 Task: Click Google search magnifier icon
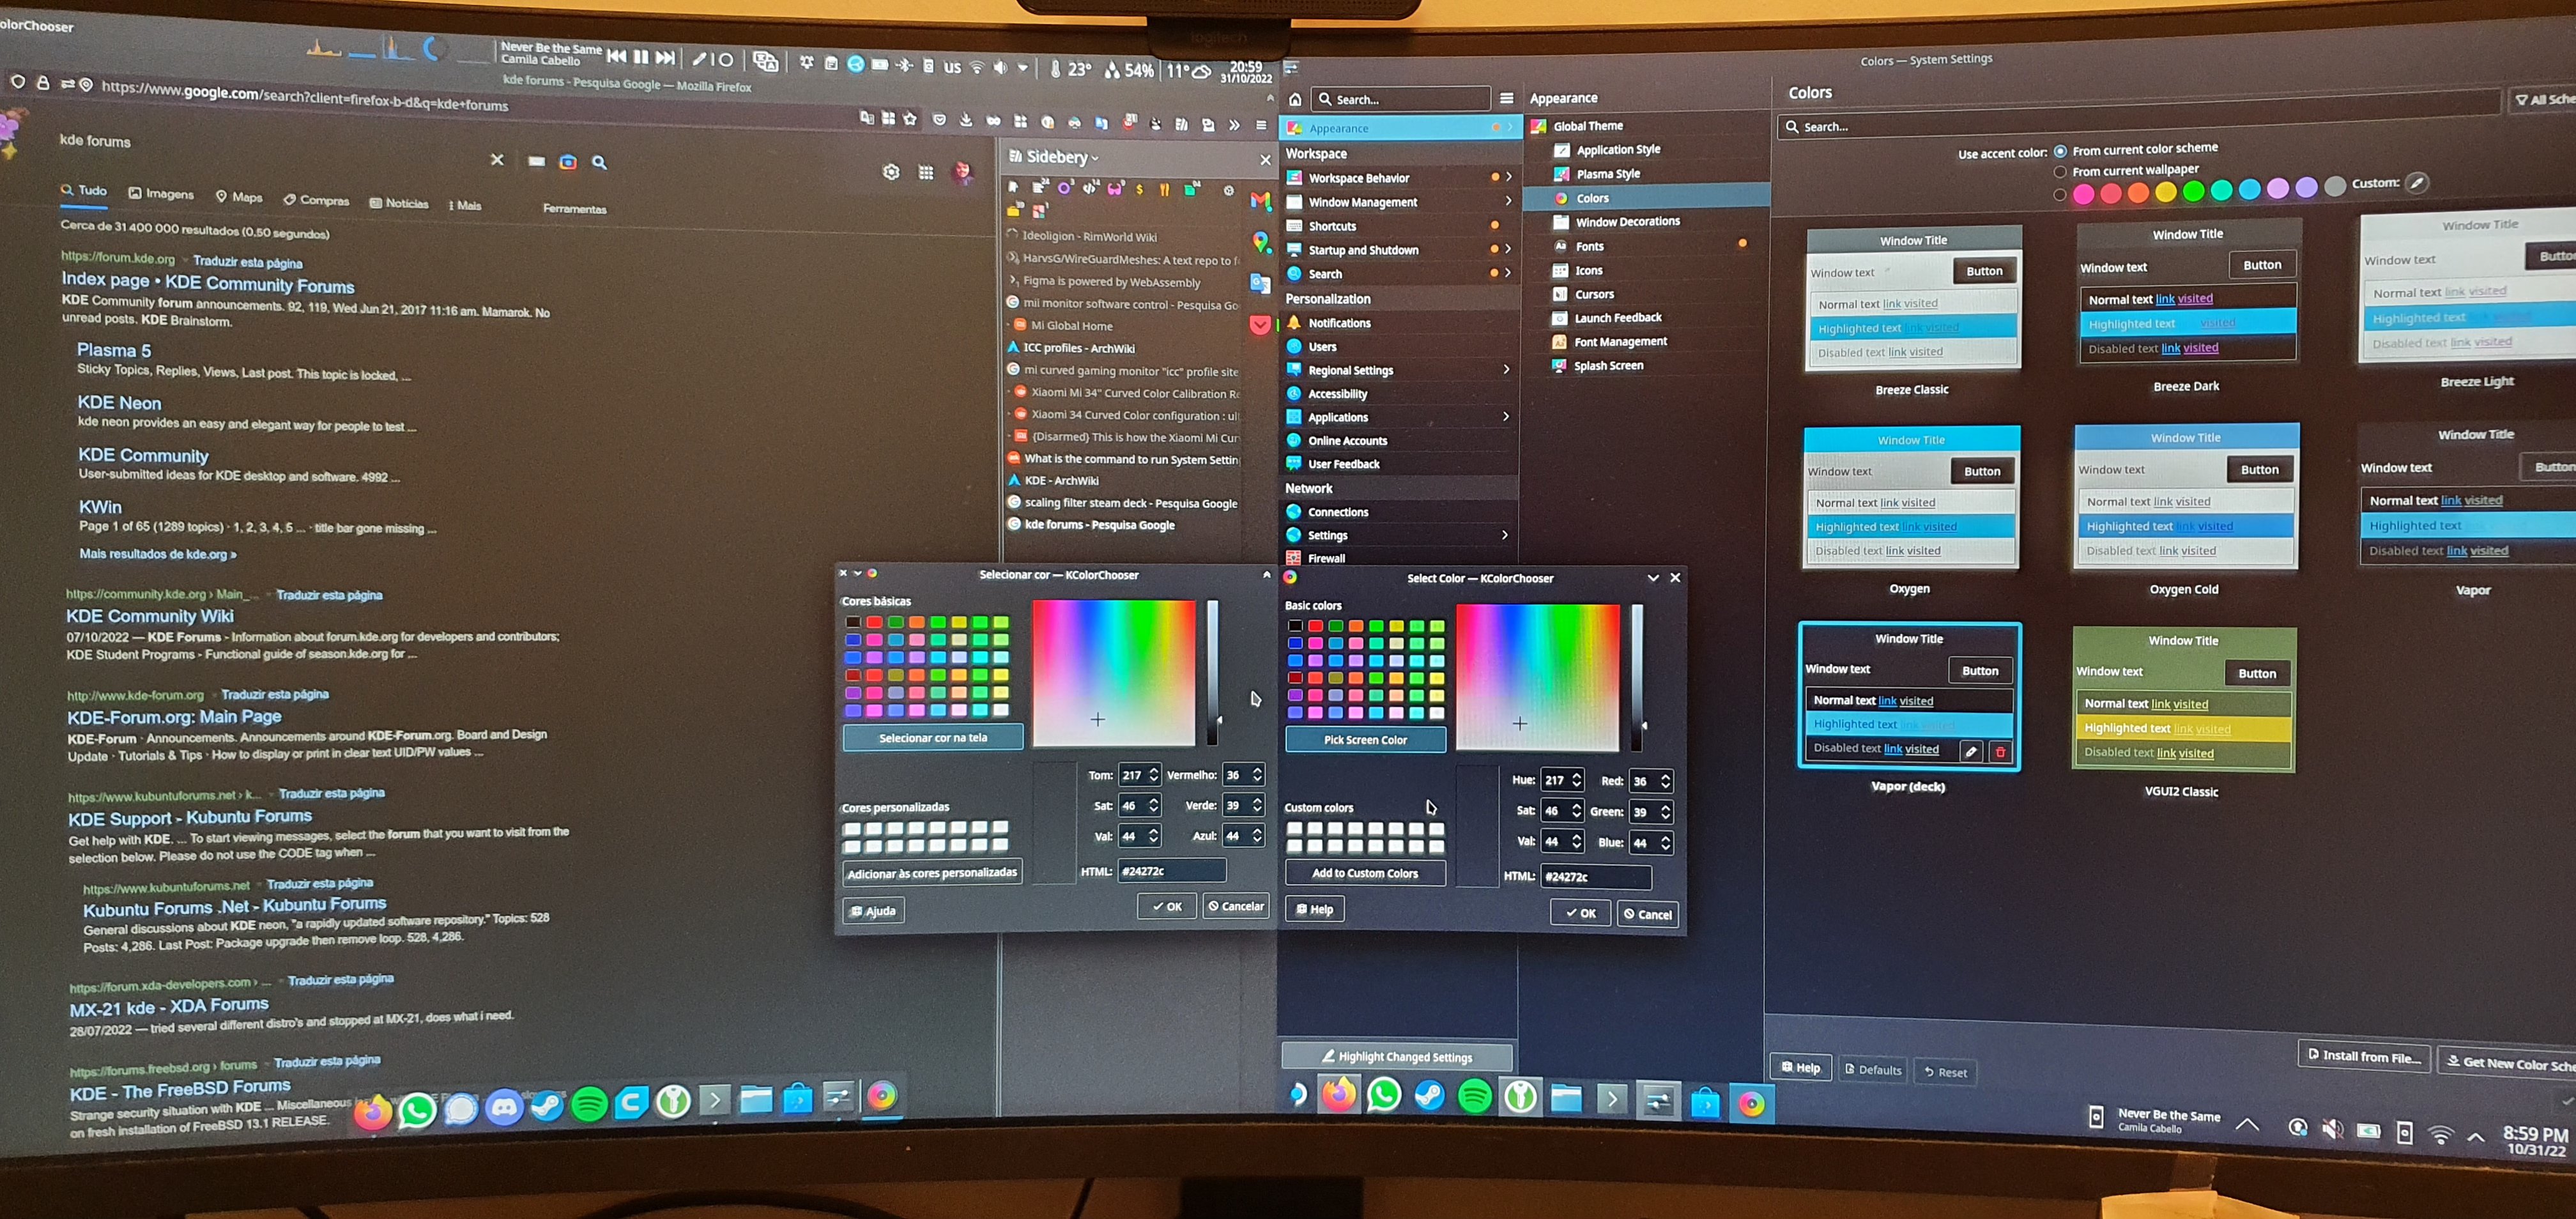point(599,162)
